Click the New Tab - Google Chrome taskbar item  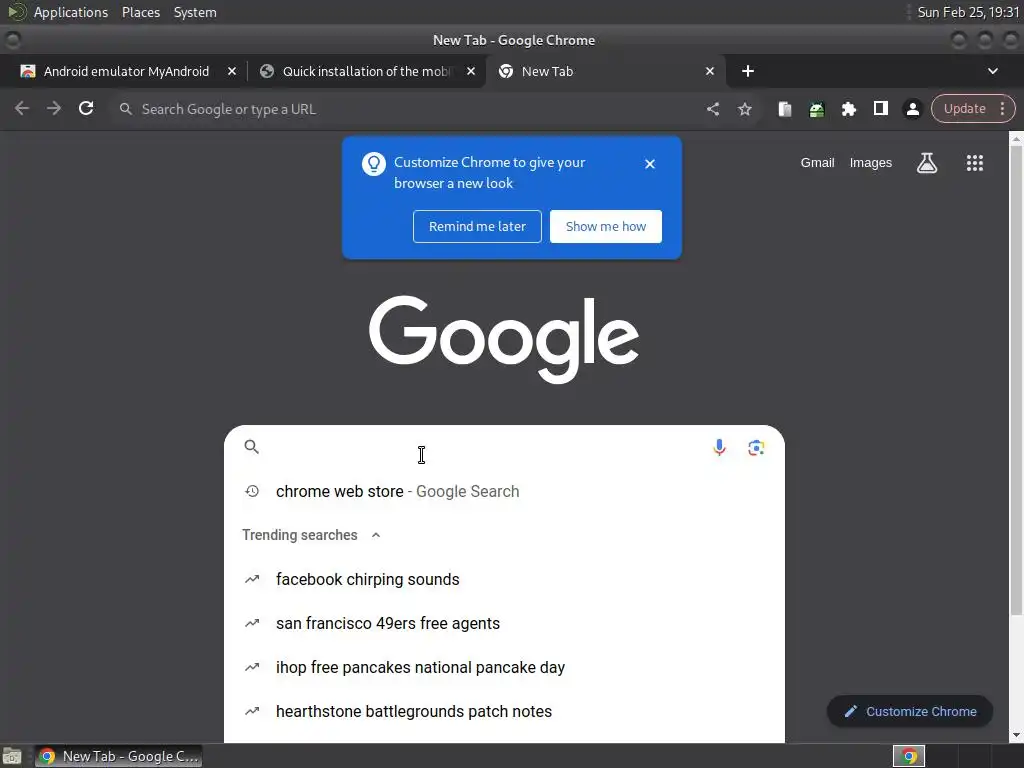point(118,756)
